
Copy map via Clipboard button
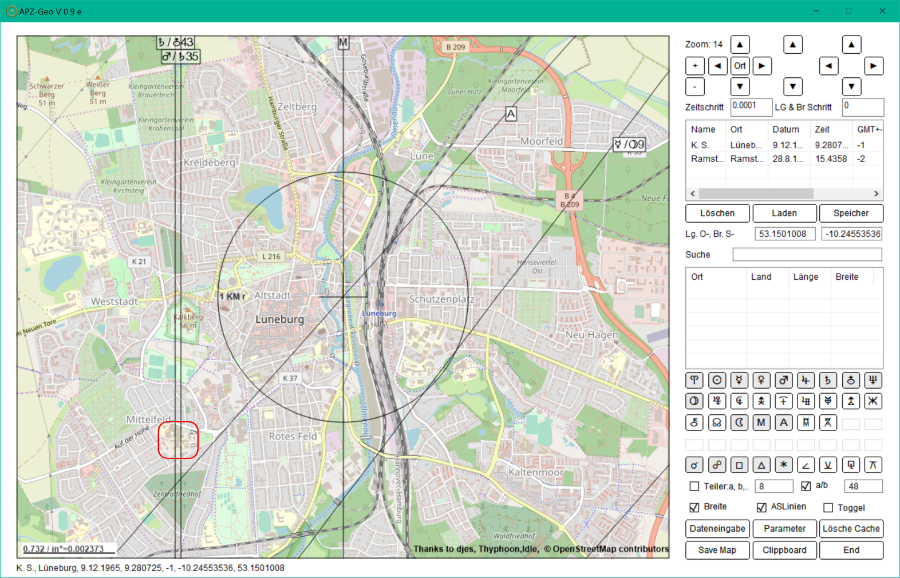click(x=784, y=550)
